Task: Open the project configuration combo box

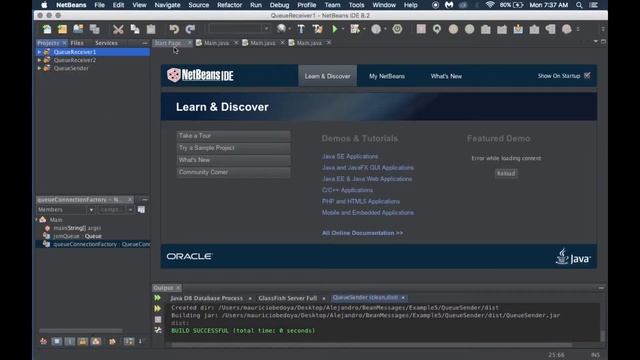Action: (239, 29)
